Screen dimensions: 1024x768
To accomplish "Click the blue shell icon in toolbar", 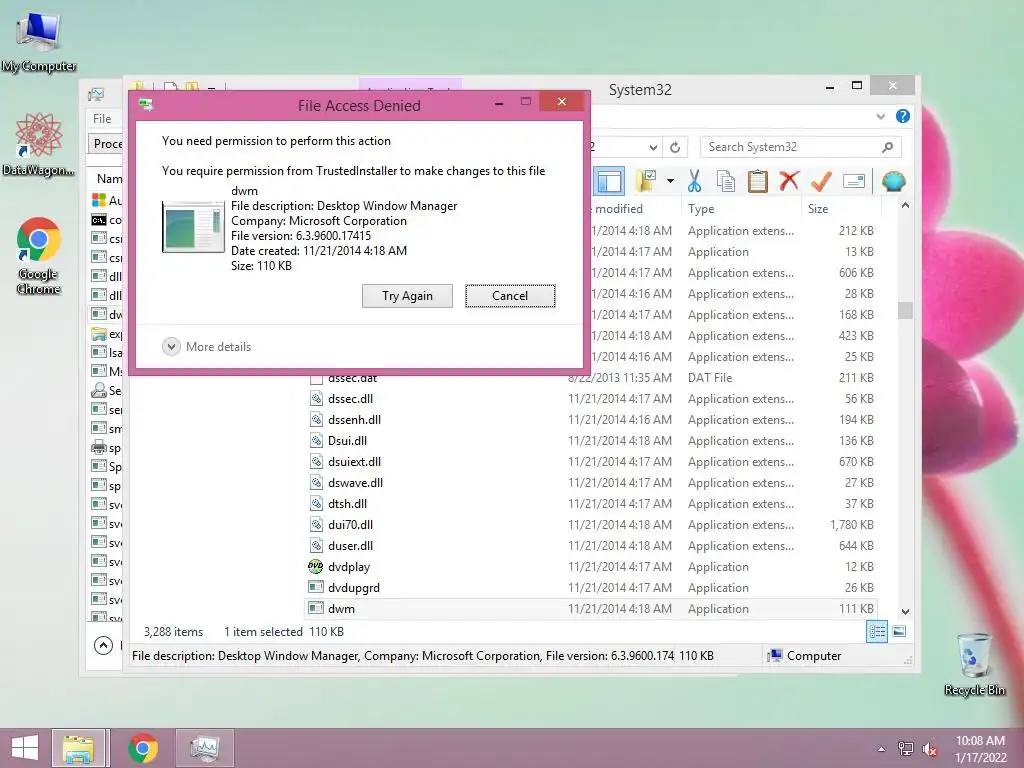I will click(x=893, y=181).
